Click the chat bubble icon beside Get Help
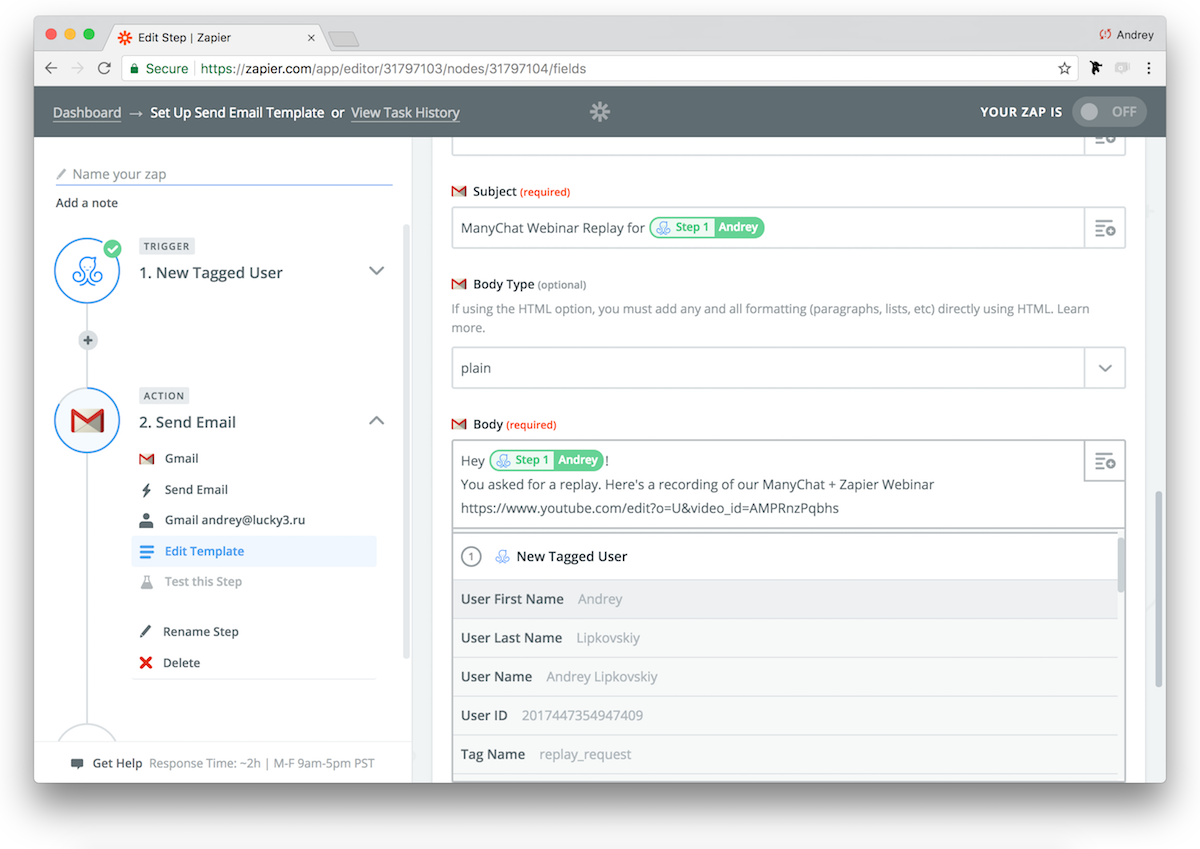The height and width of the screenshot is (849, 1200). point(77,763)
